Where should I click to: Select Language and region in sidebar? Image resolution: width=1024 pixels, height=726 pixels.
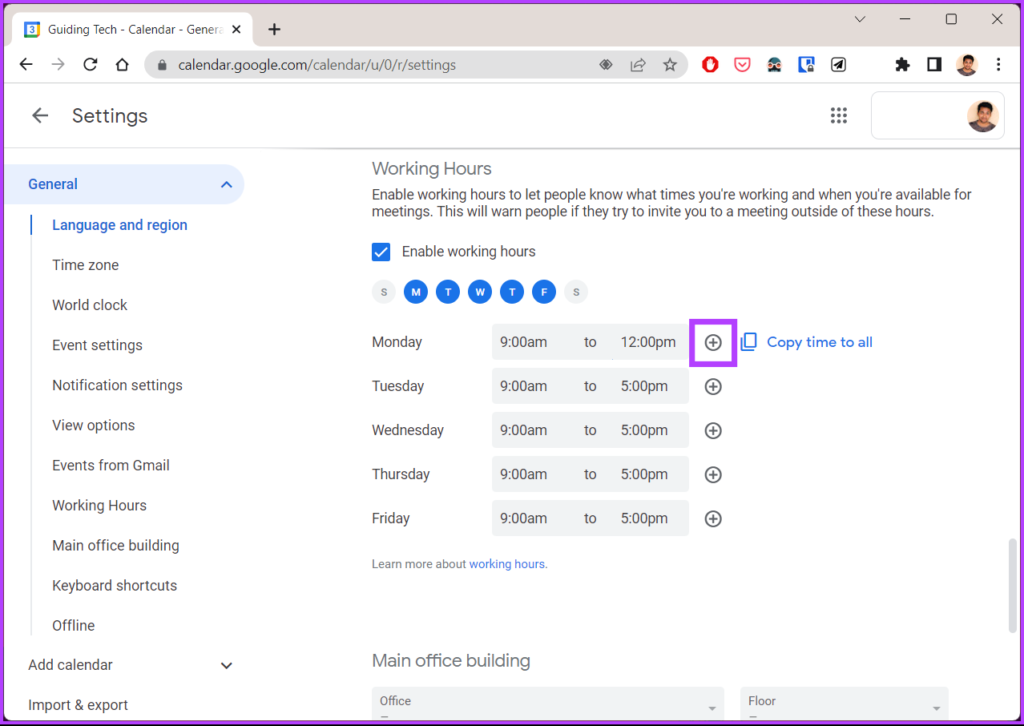pyautogui.click(x=120, y=225)
